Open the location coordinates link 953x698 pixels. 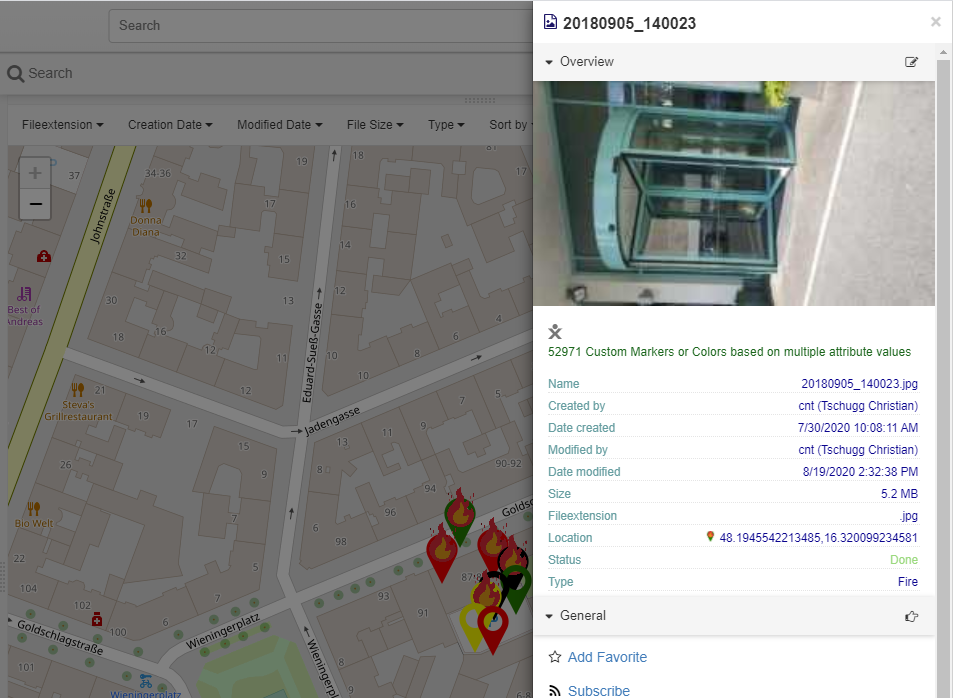pyautogui.click(x=818, y=538)
